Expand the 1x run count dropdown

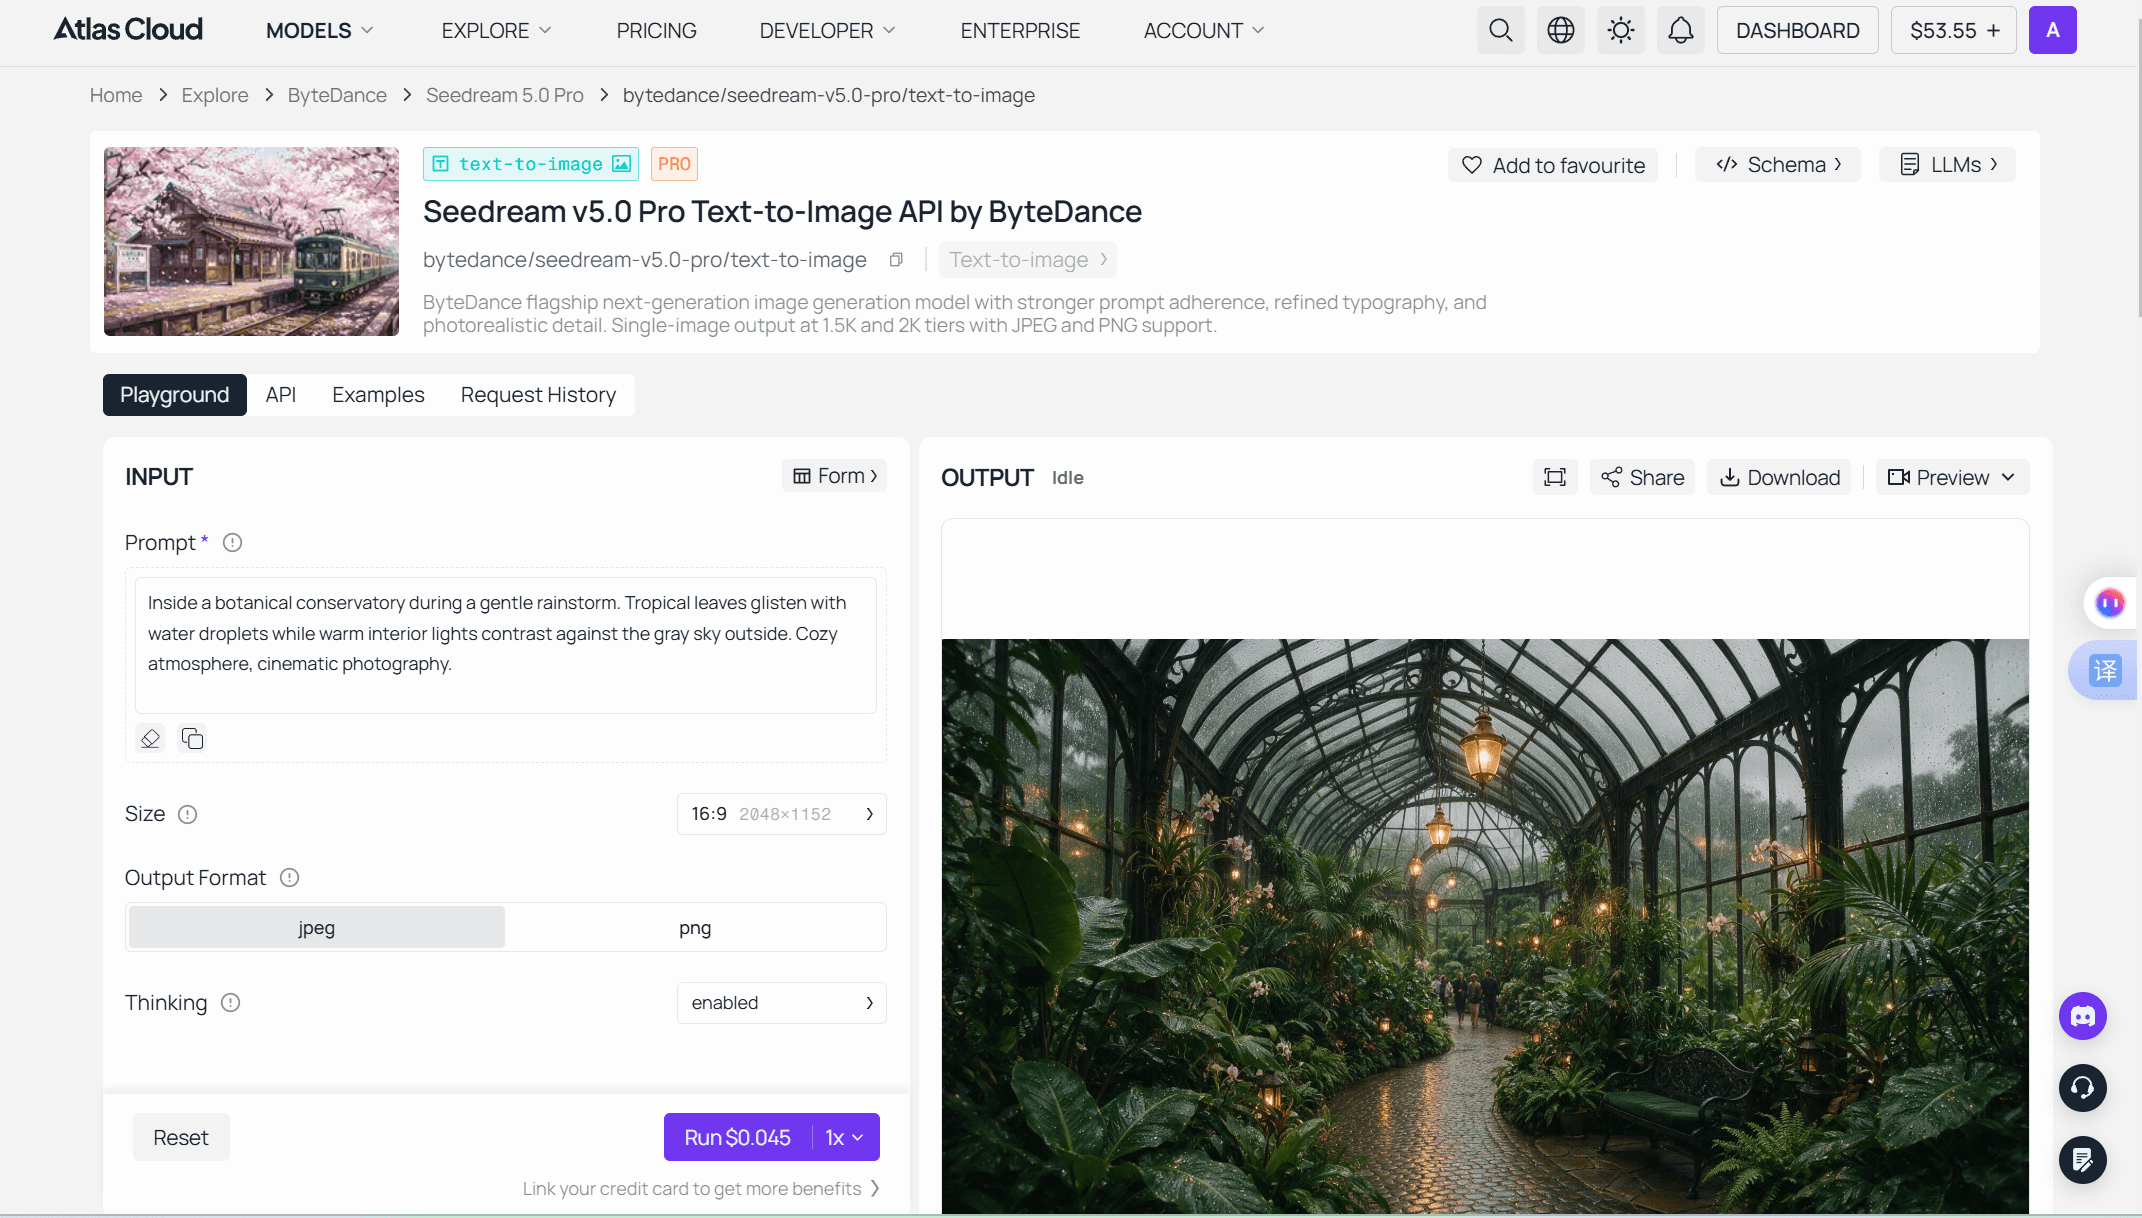click(x=845, y=1138)
